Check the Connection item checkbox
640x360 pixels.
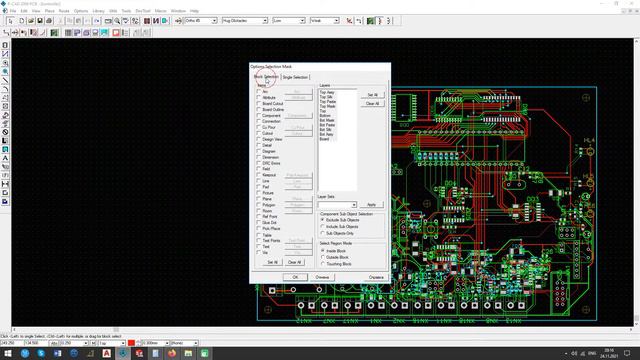258,121
